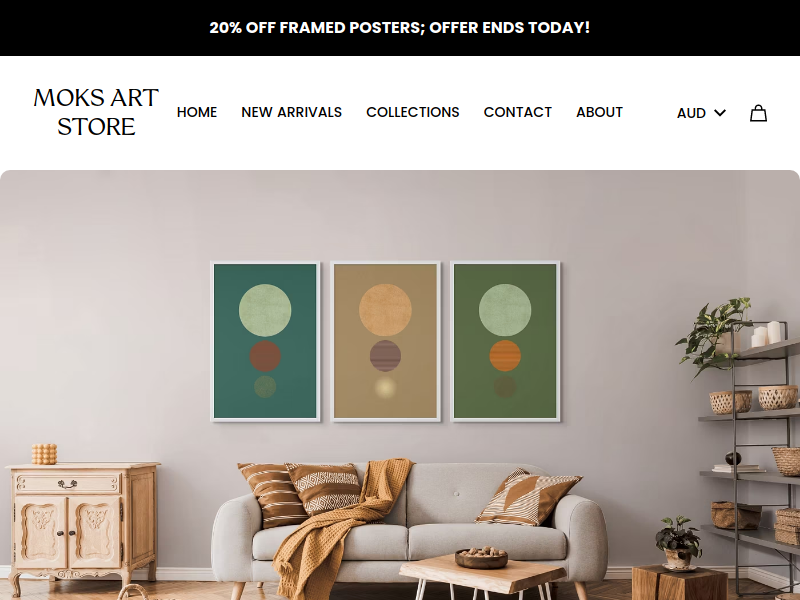Click the MOKS ART STORE logo
Viewport: 800px width, 600px height.
coord(96,112)
